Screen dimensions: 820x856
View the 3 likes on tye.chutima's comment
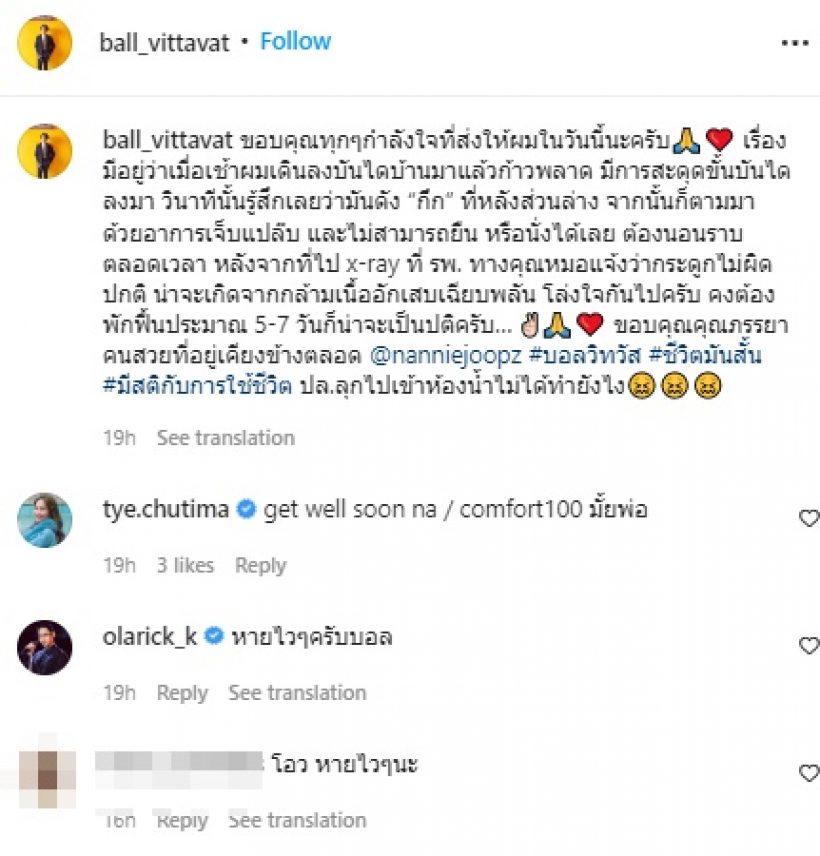click(x=186, y=565)
